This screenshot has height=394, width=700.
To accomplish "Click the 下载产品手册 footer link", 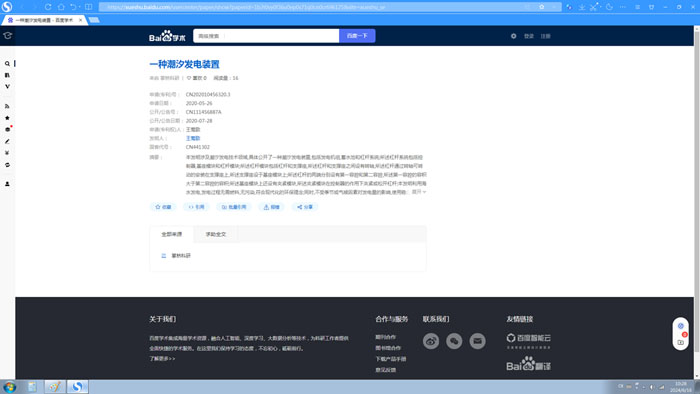I will click(391, 359).
